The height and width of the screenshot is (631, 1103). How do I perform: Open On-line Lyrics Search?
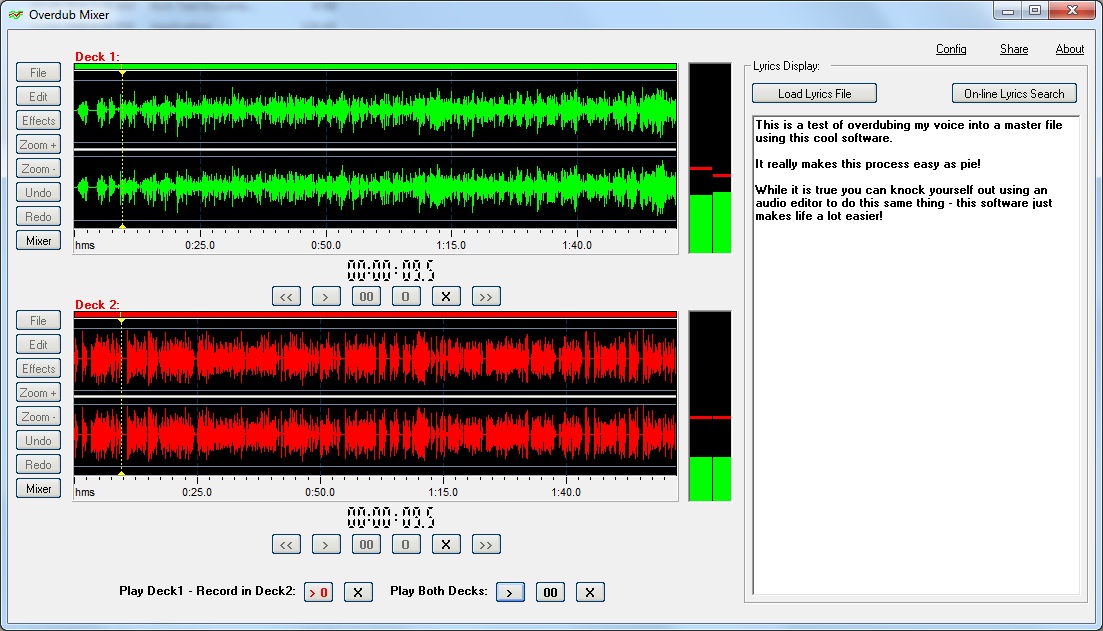point(1014,93)
